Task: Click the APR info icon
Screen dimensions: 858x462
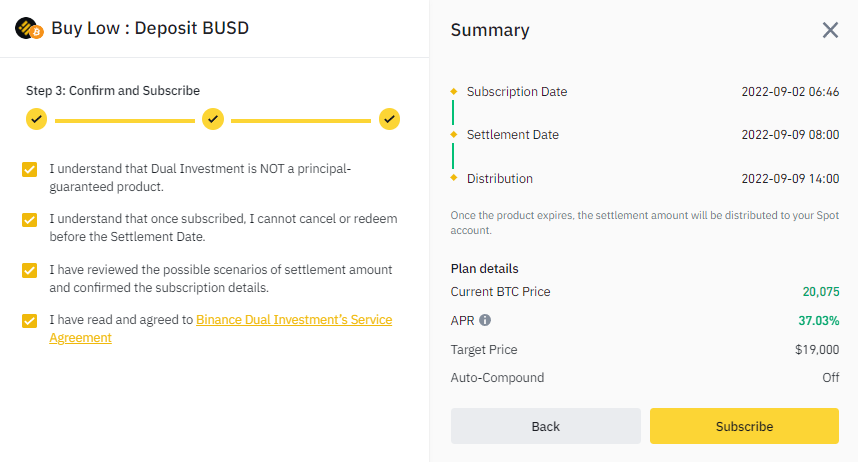Action: [485, 321]
